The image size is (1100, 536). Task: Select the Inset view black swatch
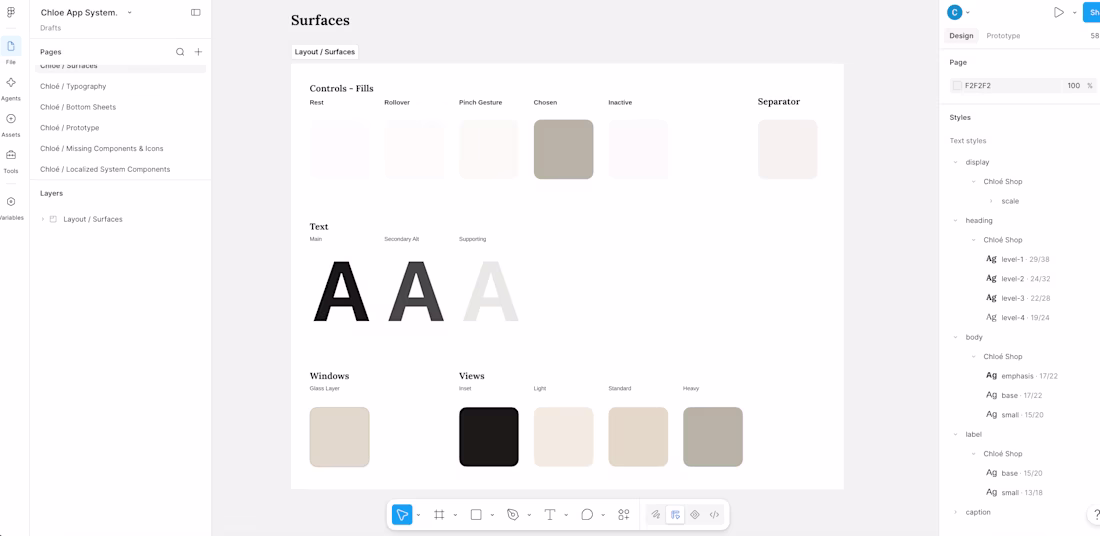(x=489, y=436)
